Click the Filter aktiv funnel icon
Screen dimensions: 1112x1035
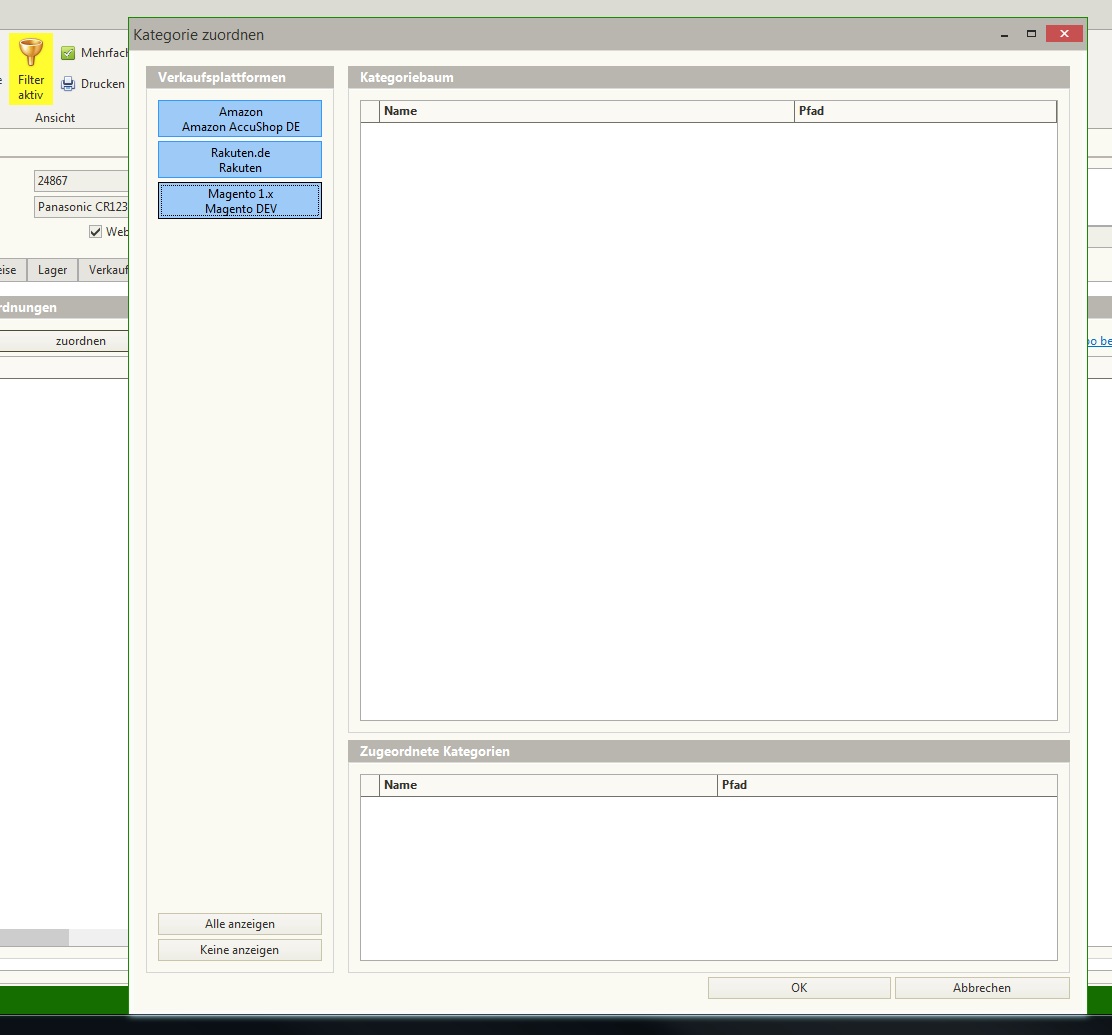click(31, 54)
